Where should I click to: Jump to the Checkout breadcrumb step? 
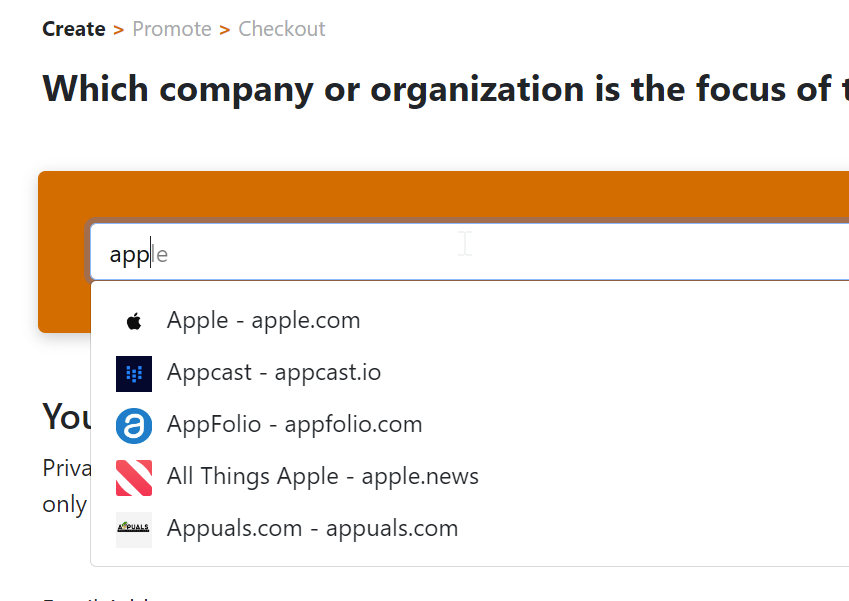coord(282,29)
